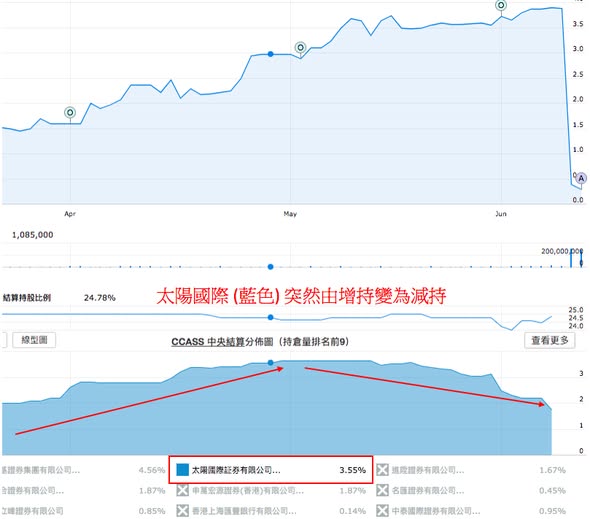
Task: Click the 證券集團有限公司 legend entry with 4.56%
Action: pos(40,470)
